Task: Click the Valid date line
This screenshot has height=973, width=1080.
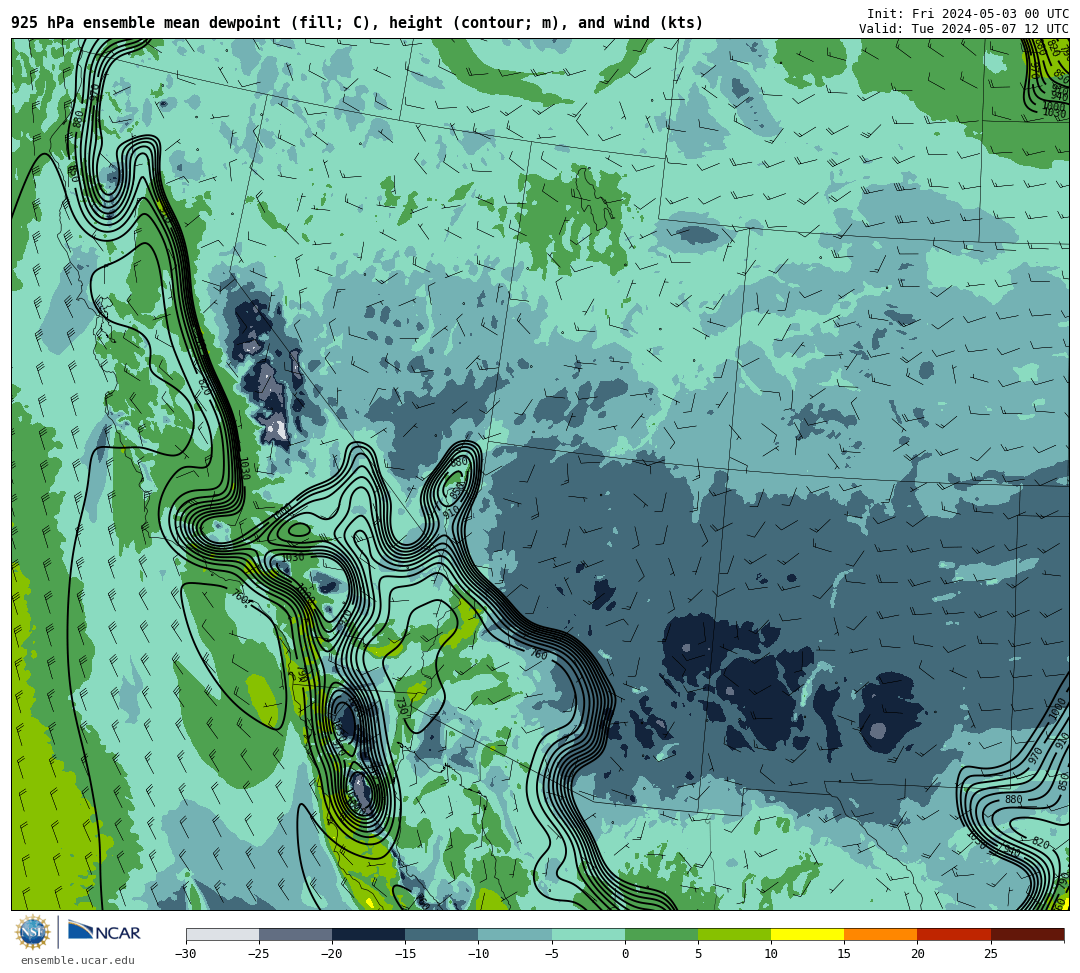Action: point(964,28)
